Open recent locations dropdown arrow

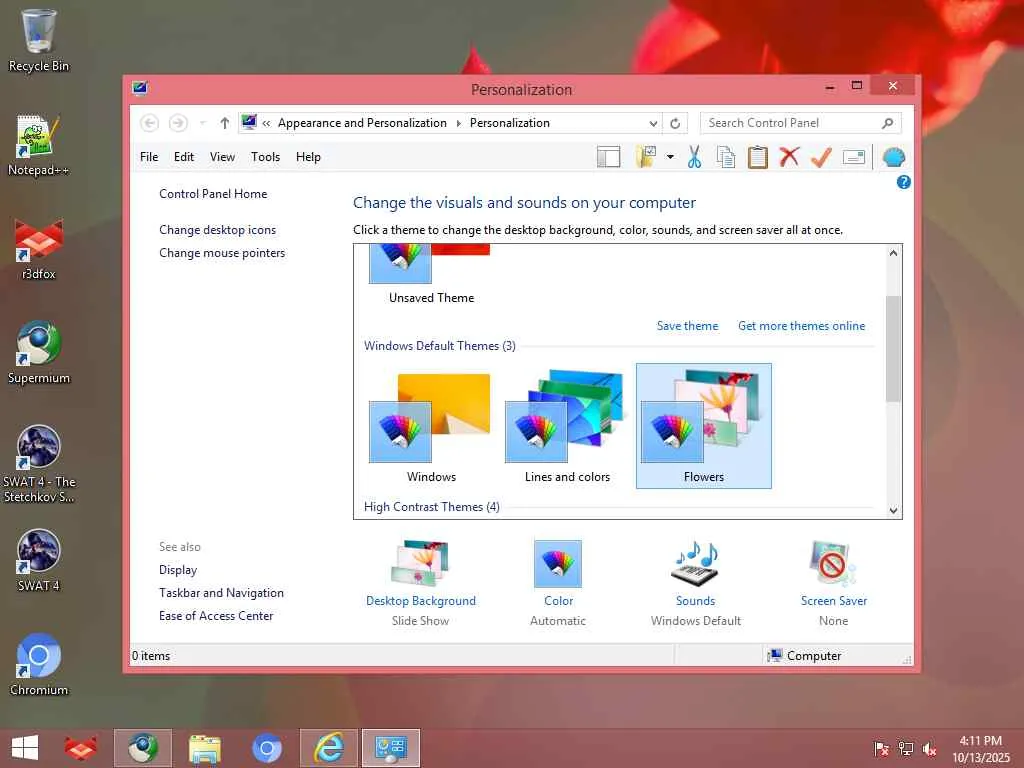pyautogui.click(x=202, y=123)
